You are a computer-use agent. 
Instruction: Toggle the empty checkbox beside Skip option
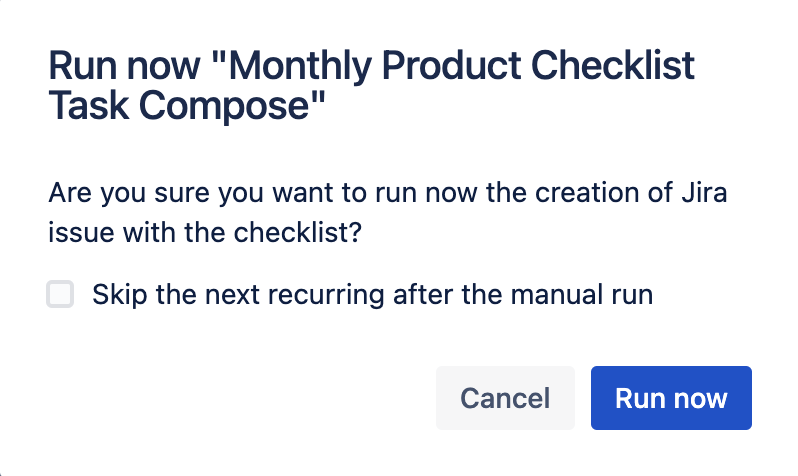(x=60, y=295)
